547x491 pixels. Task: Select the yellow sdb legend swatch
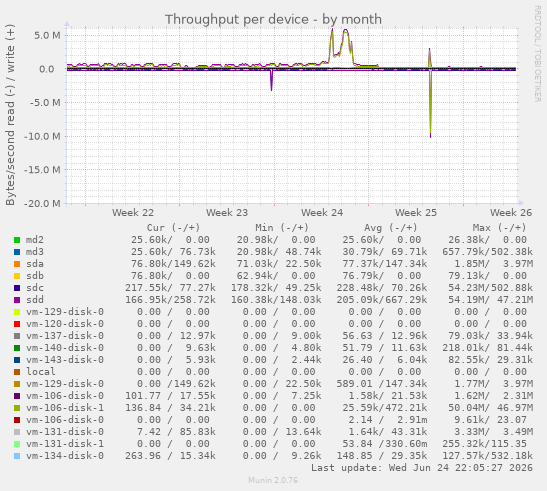tap(17, 276)
